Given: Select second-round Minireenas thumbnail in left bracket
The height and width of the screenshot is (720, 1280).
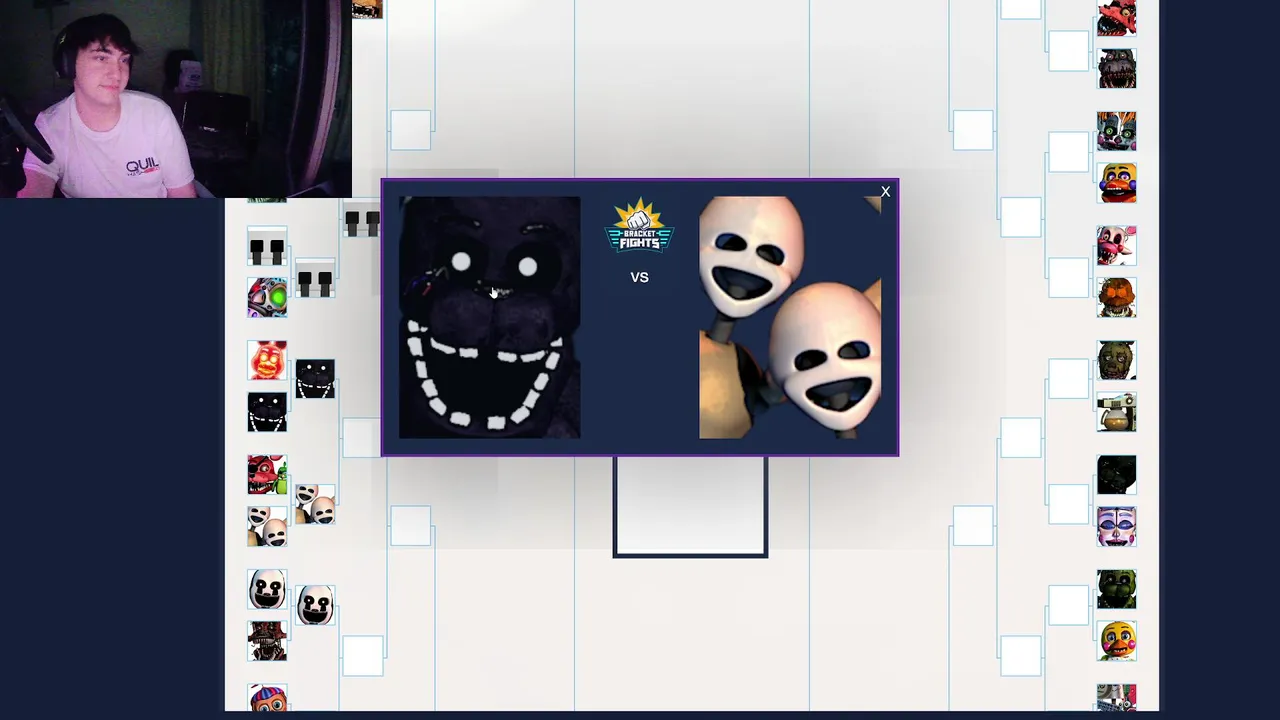Looking at the screenshot, I should 315,504.
